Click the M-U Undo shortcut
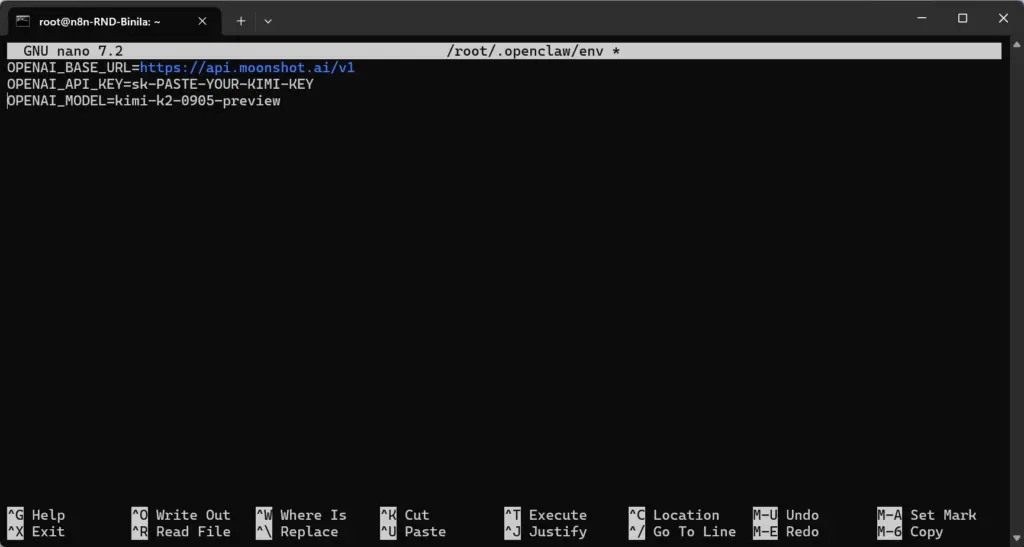The height and width of the screenshot is (547, 1024). tap(786, 515)
